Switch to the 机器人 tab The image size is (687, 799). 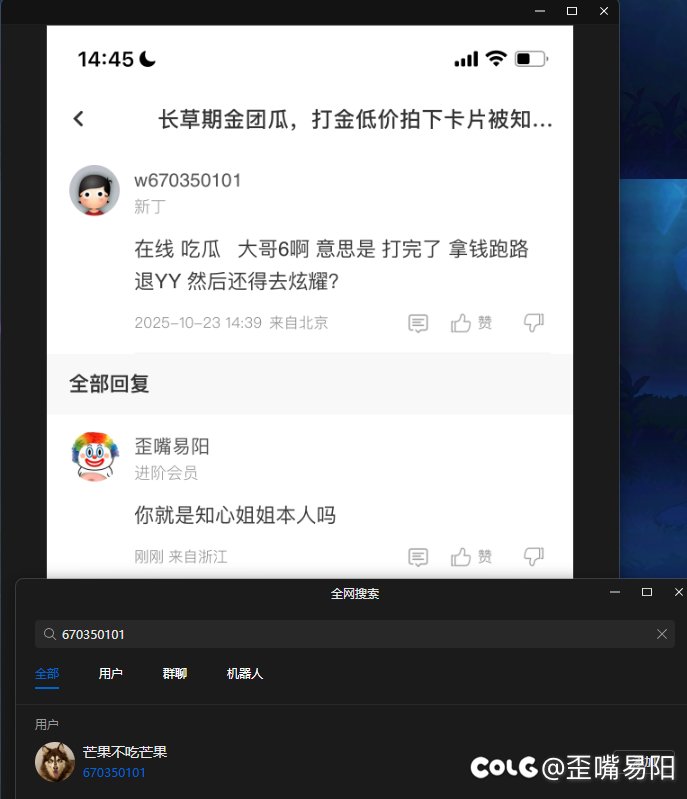tap(245, 674)
